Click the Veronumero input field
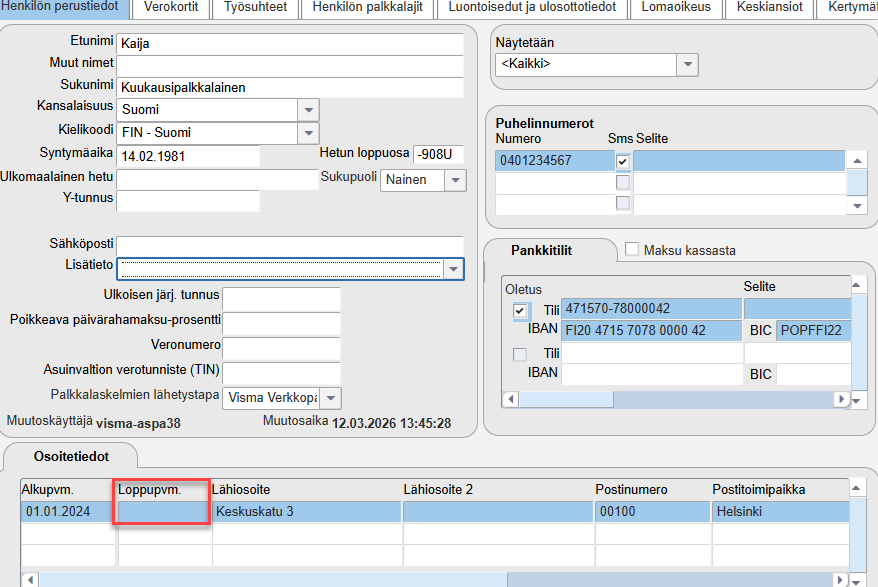 (x=281, y=348)
